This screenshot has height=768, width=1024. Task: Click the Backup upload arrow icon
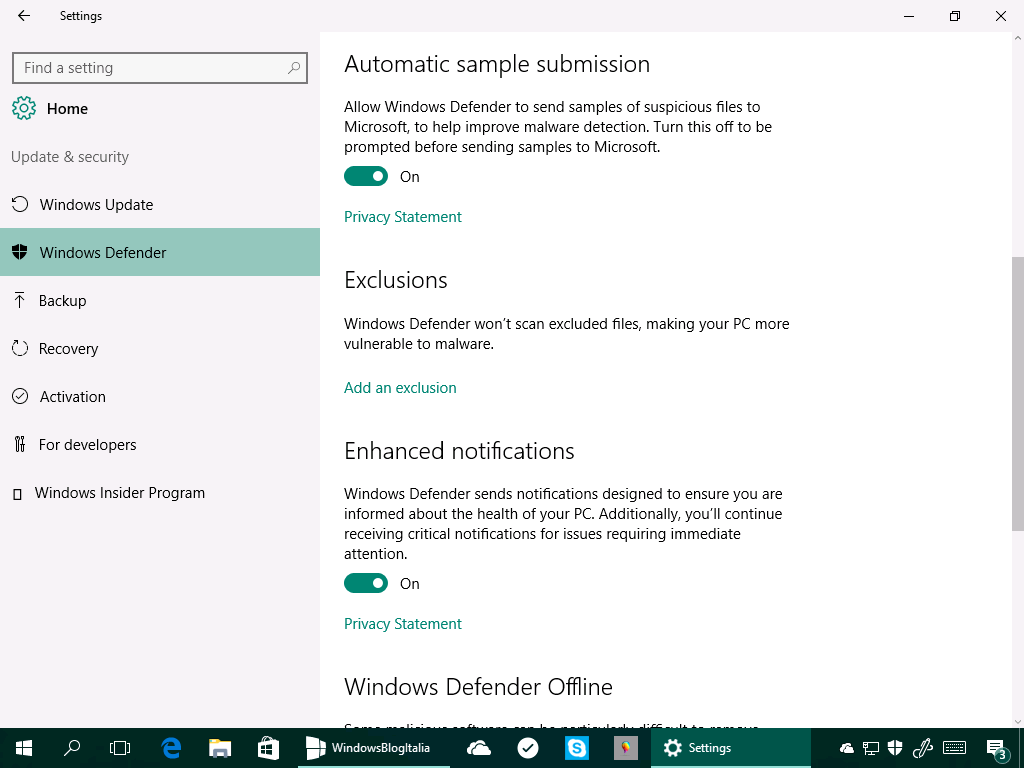tap(20, 300)
